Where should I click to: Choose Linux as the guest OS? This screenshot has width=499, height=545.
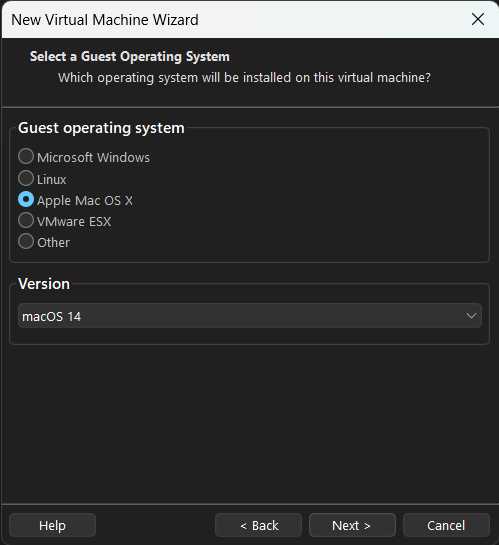click(26, 178)
